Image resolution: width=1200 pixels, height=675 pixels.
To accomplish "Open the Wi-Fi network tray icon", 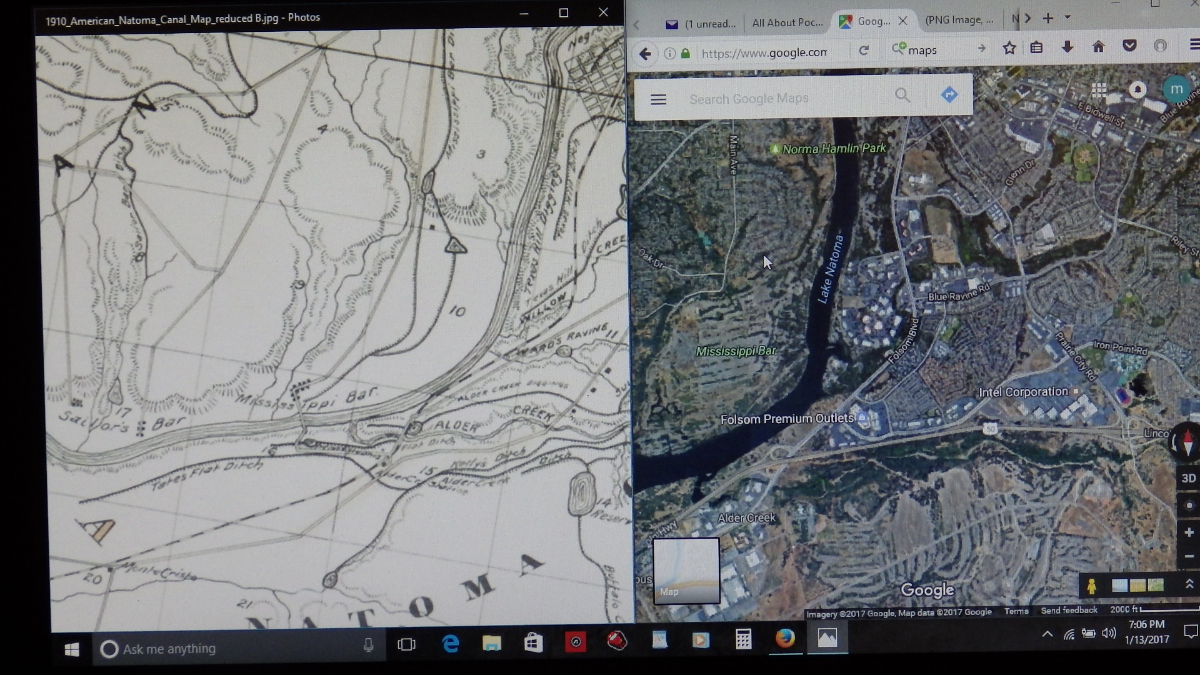I will 1069,634.
